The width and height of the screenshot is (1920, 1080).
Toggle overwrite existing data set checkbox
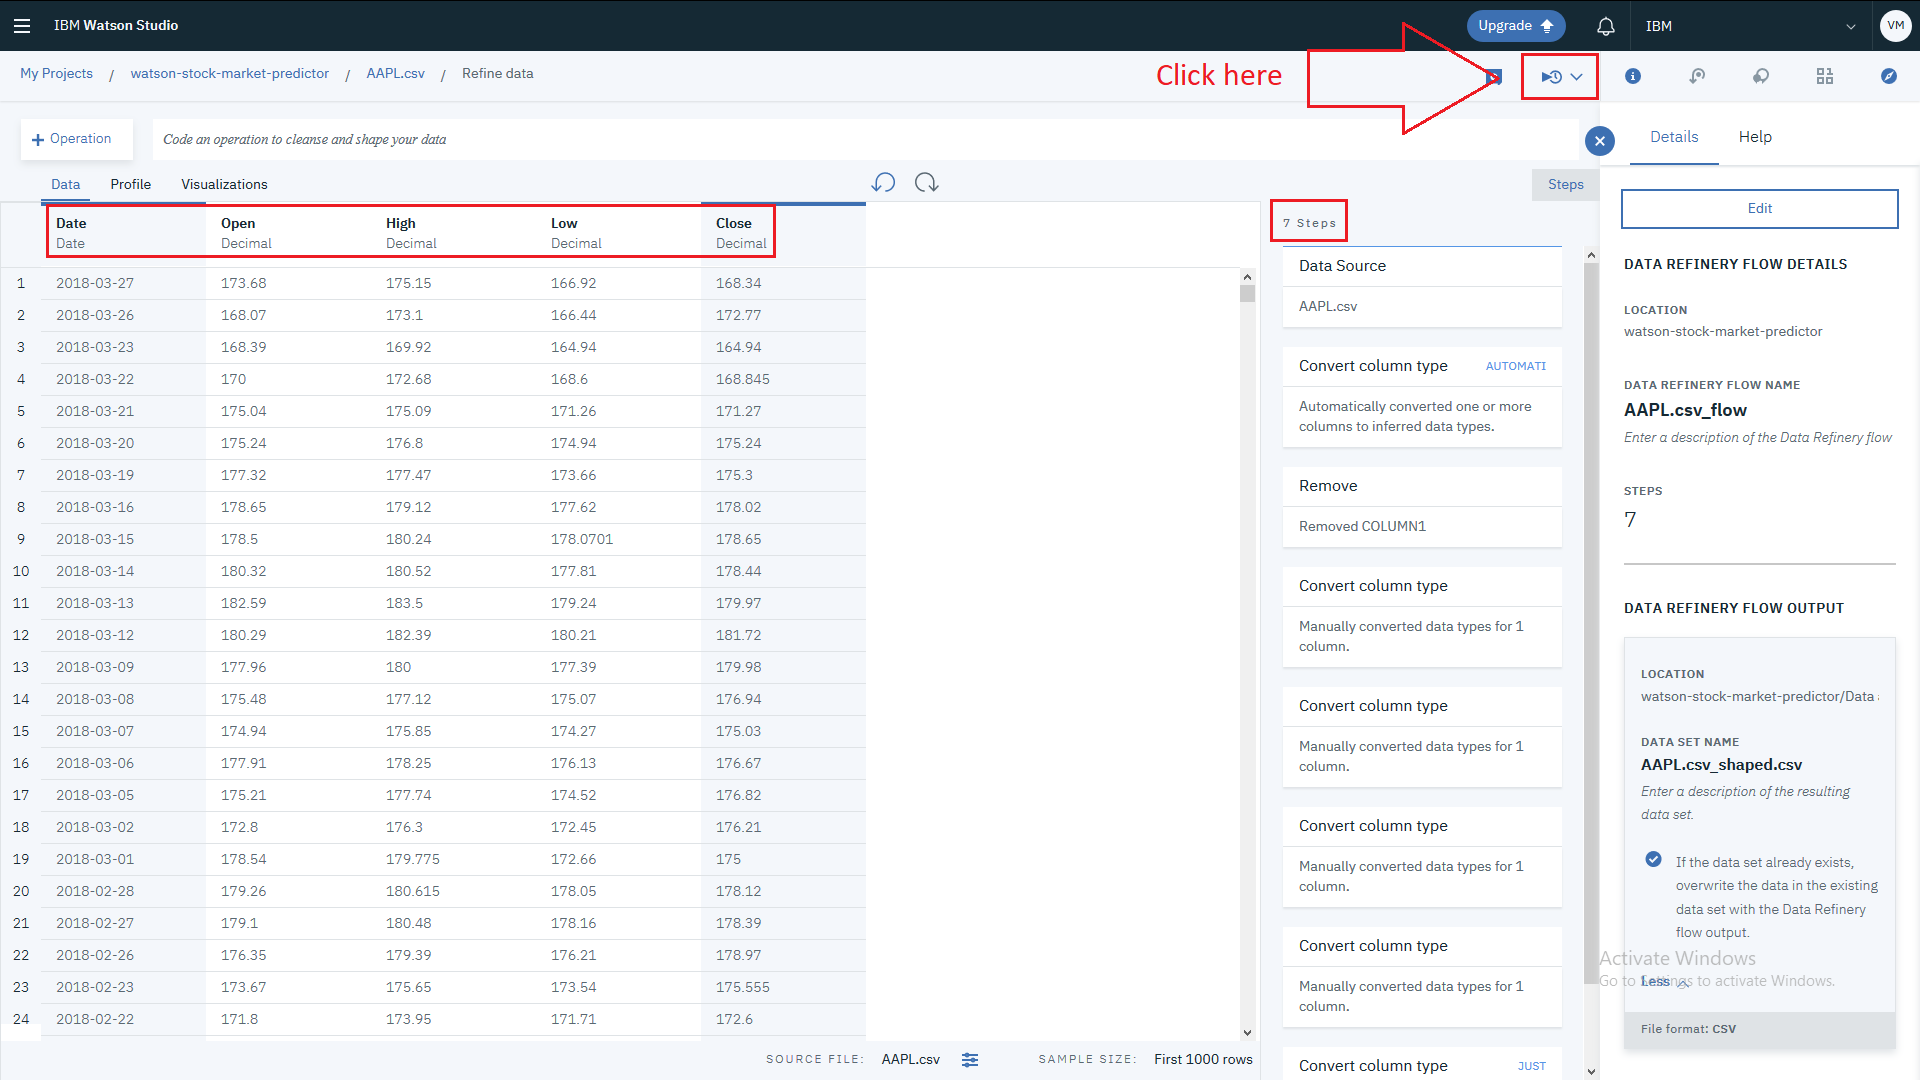1654,860
